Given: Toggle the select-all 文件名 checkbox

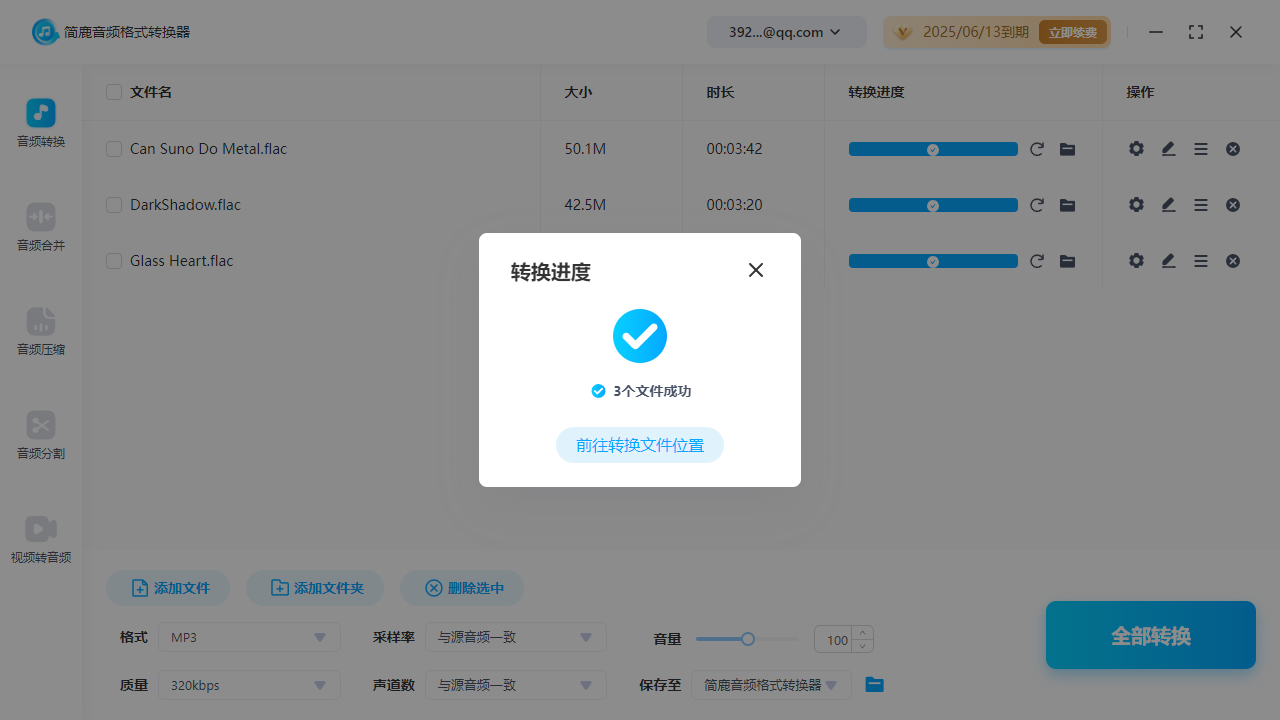Looking at the screenshot, I should 114,92.
